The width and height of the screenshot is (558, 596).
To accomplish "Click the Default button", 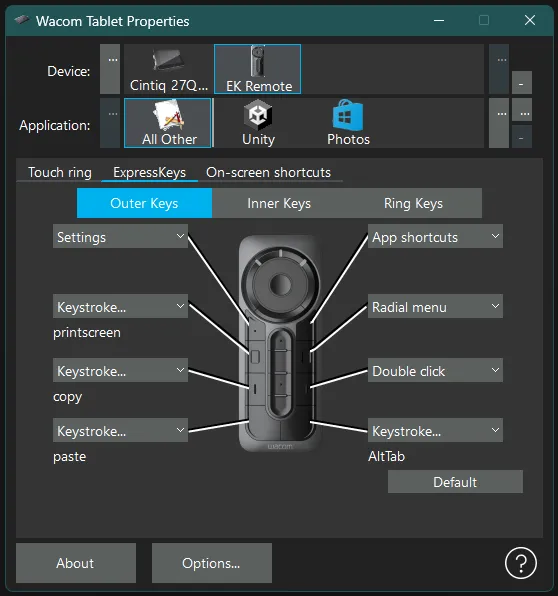I will pyautogui.click(x=455, y=482).
